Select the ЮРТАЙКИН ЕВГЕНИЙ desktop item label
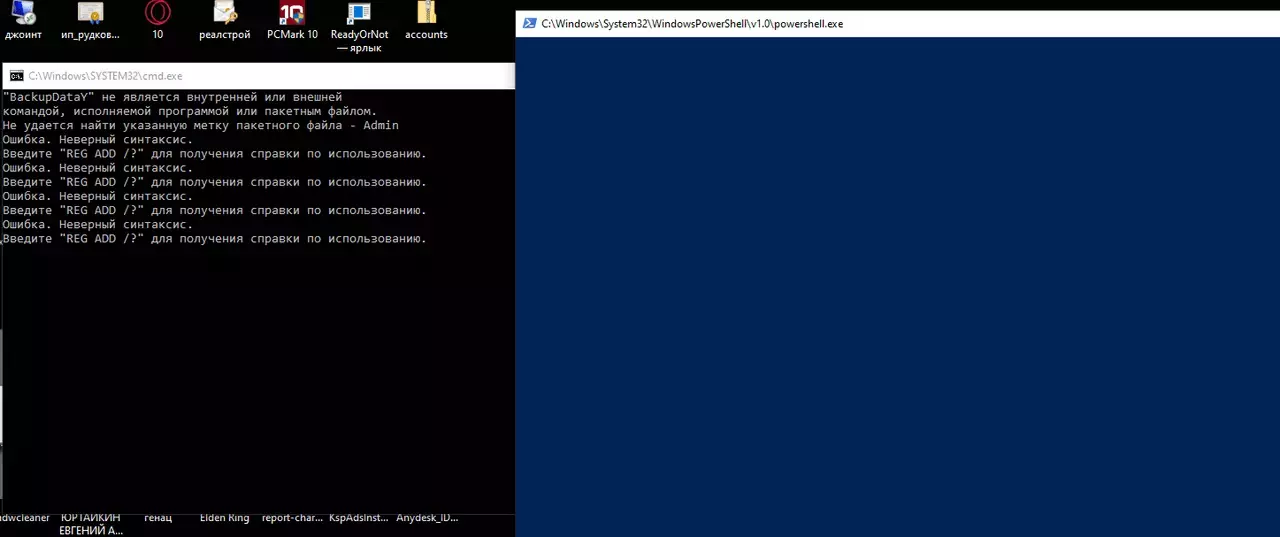 pyautogui.click(x=90, y=523)
